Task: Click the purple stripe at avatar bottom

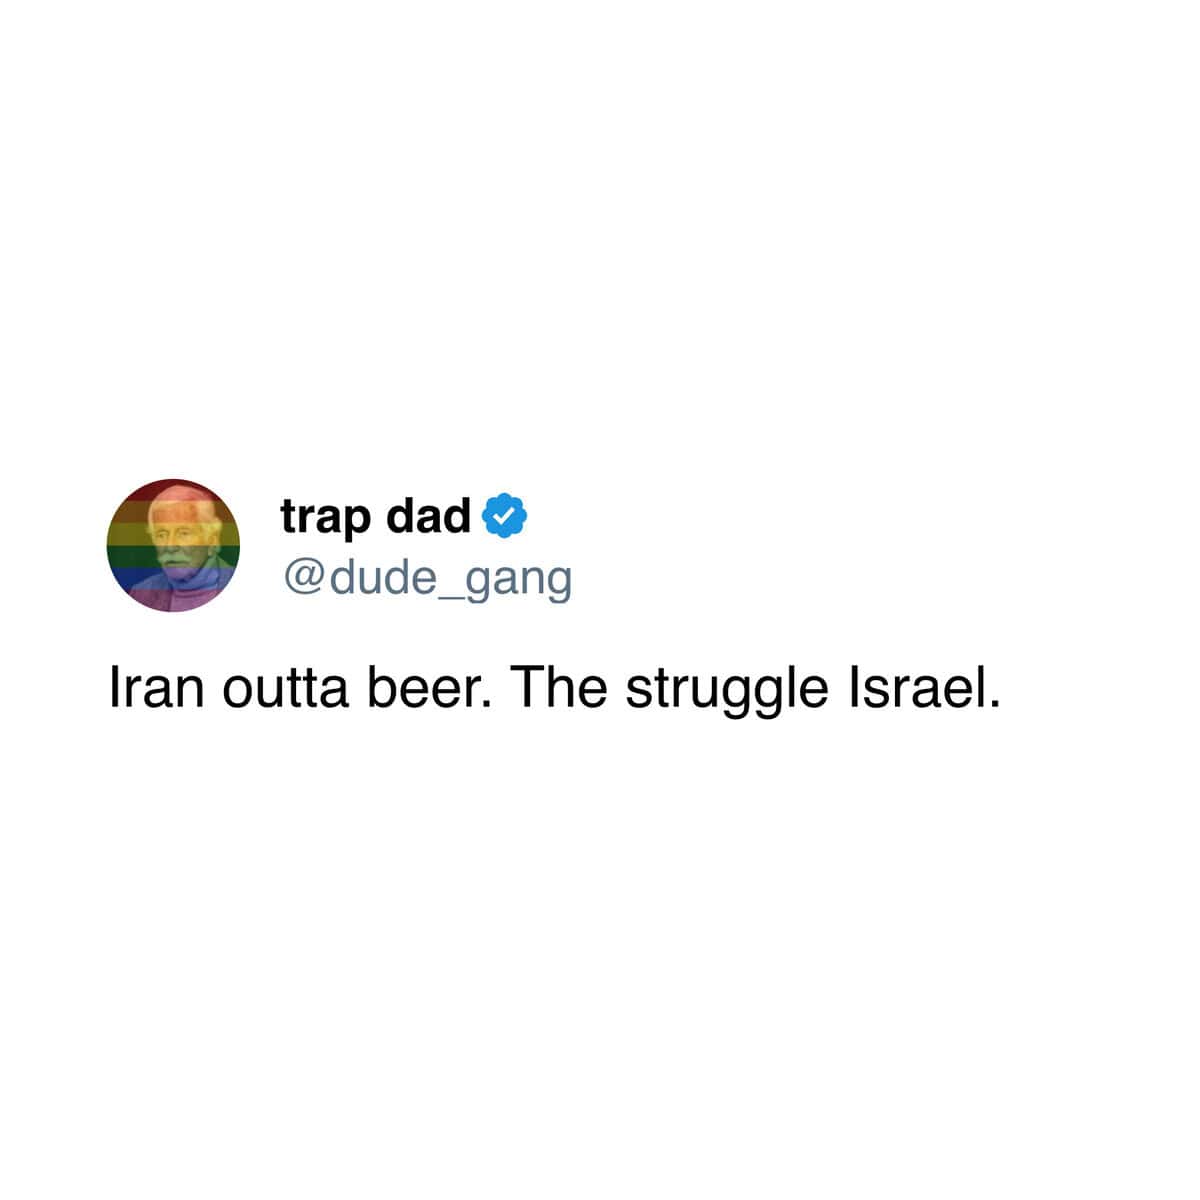Action: 173,599
